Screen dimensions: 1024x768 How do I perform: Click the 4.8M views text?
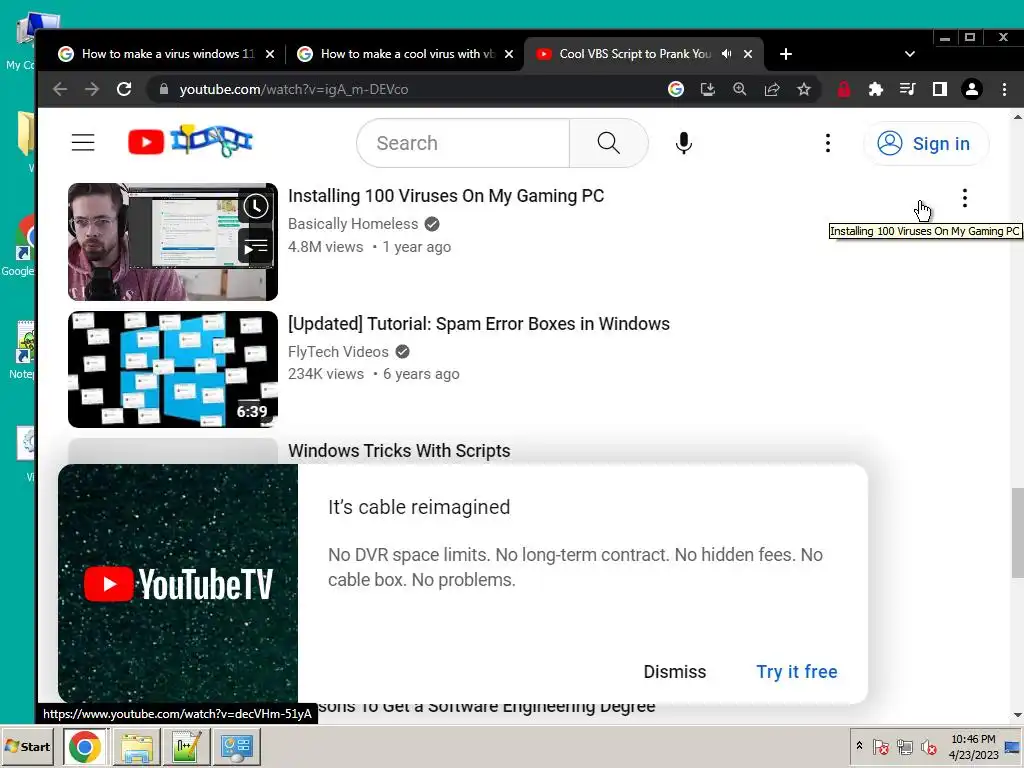[x=325, y=247]
